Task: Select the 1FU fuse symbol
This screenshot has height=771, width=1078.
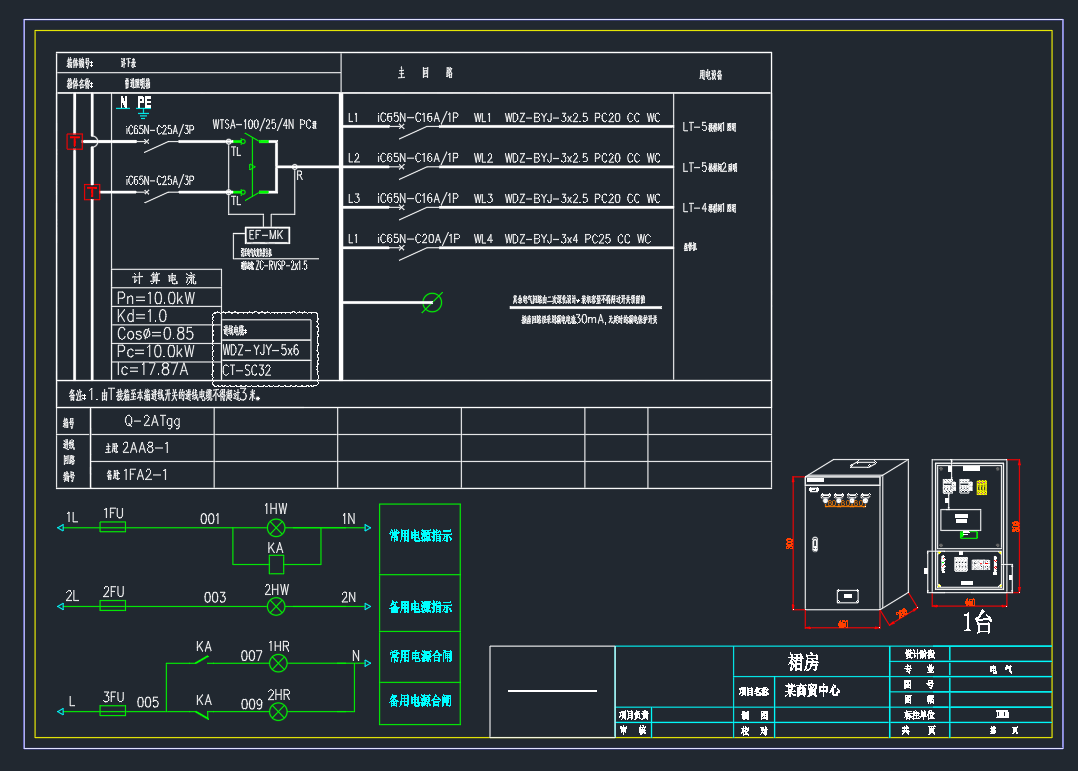Action: pyautogui.click(x=114, y=527)
